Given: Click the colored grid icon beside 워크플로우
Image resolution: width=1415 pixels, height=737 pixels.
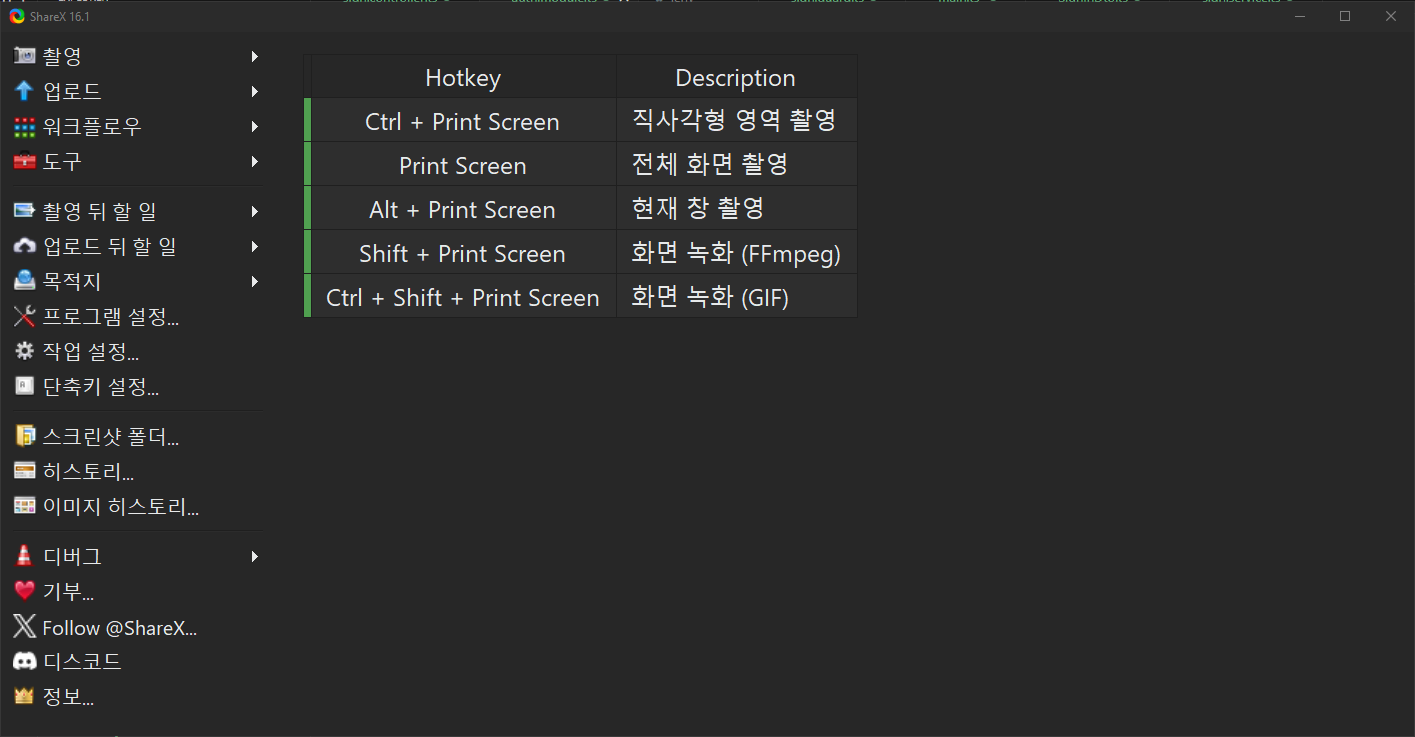Looking at the screenshot, I should tap(25, 127).
